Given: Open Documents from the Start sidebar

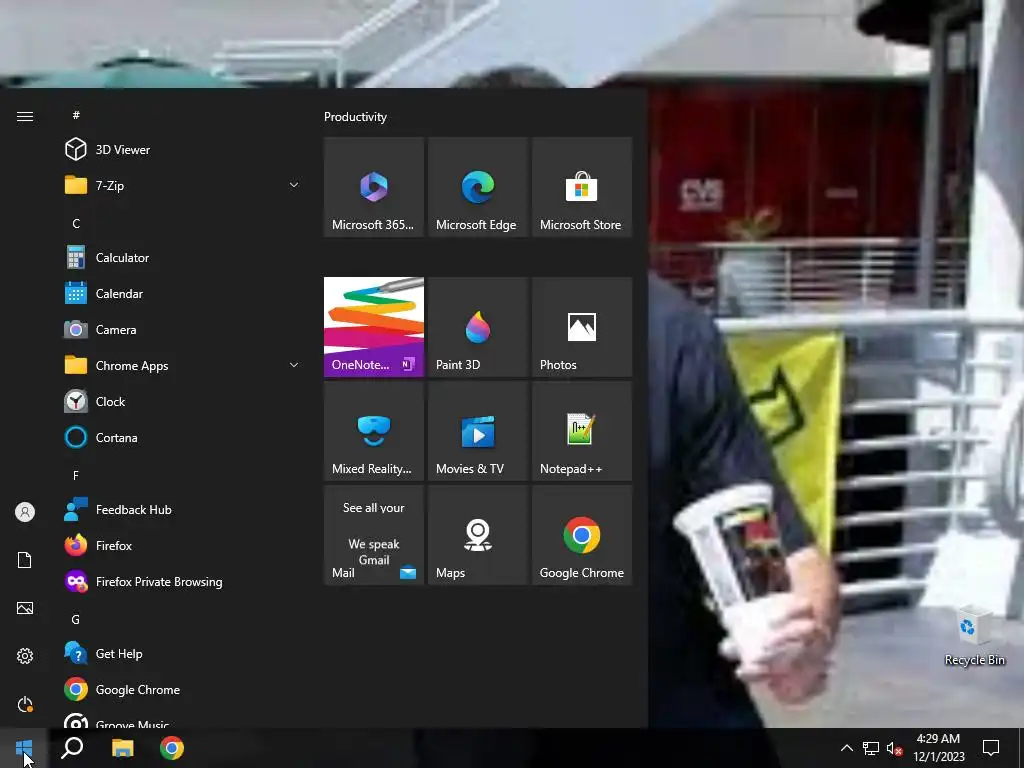Looking at the screenshot, I should (x=25, y=560).
